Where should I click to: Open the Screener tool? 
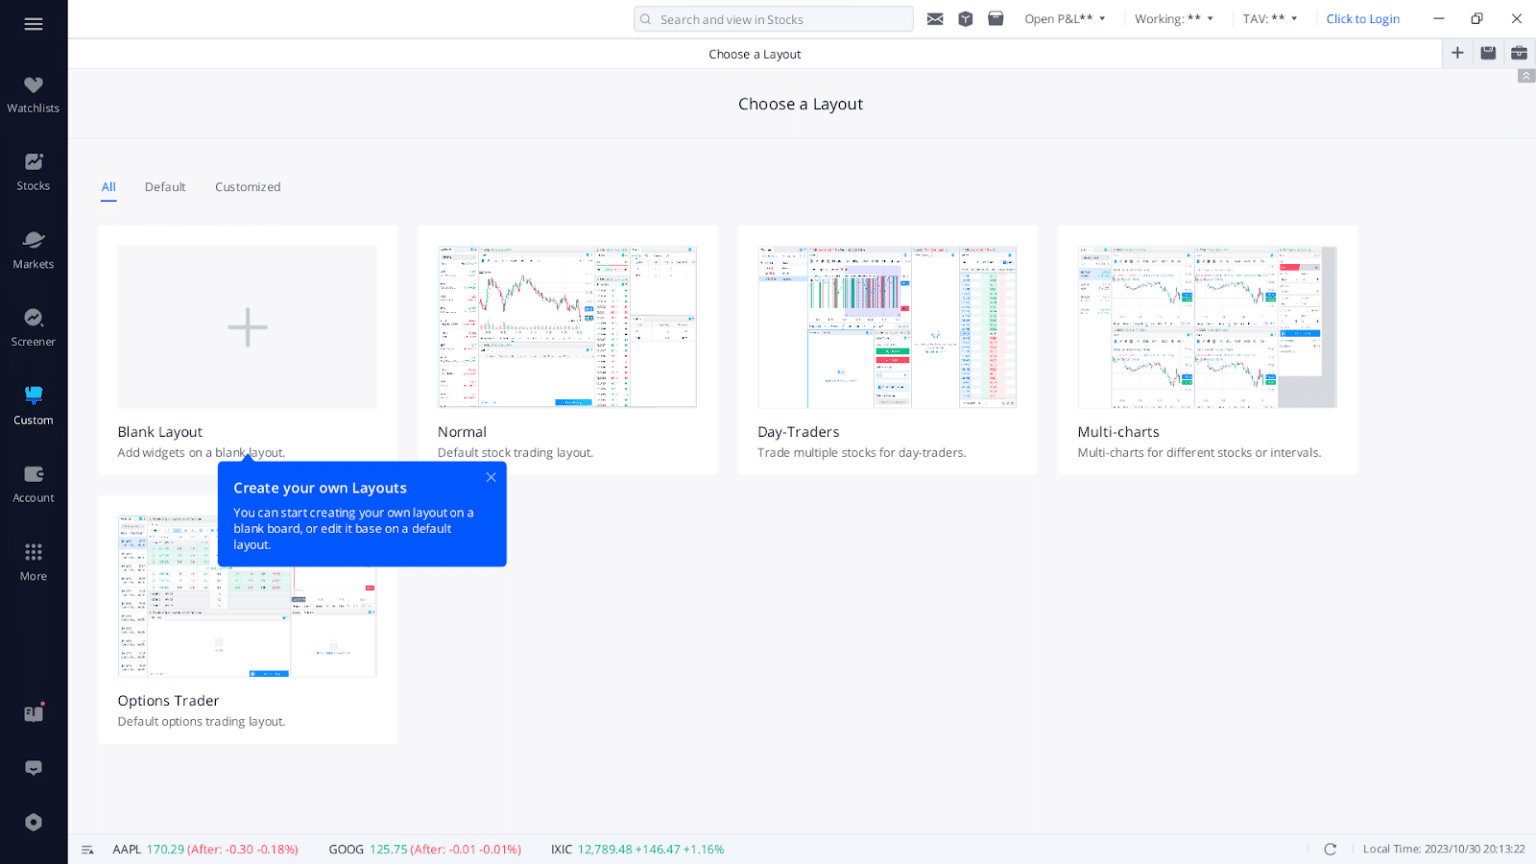tap(33, 328)
